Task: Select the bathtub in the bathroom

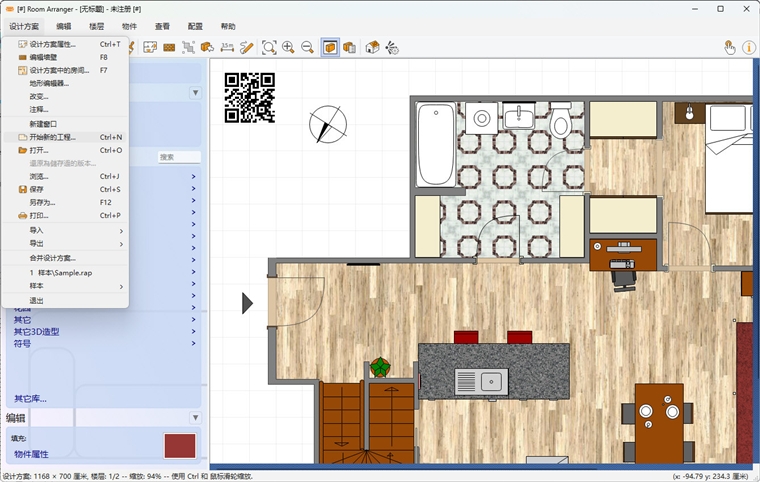Action: click(x=436, y=144)
